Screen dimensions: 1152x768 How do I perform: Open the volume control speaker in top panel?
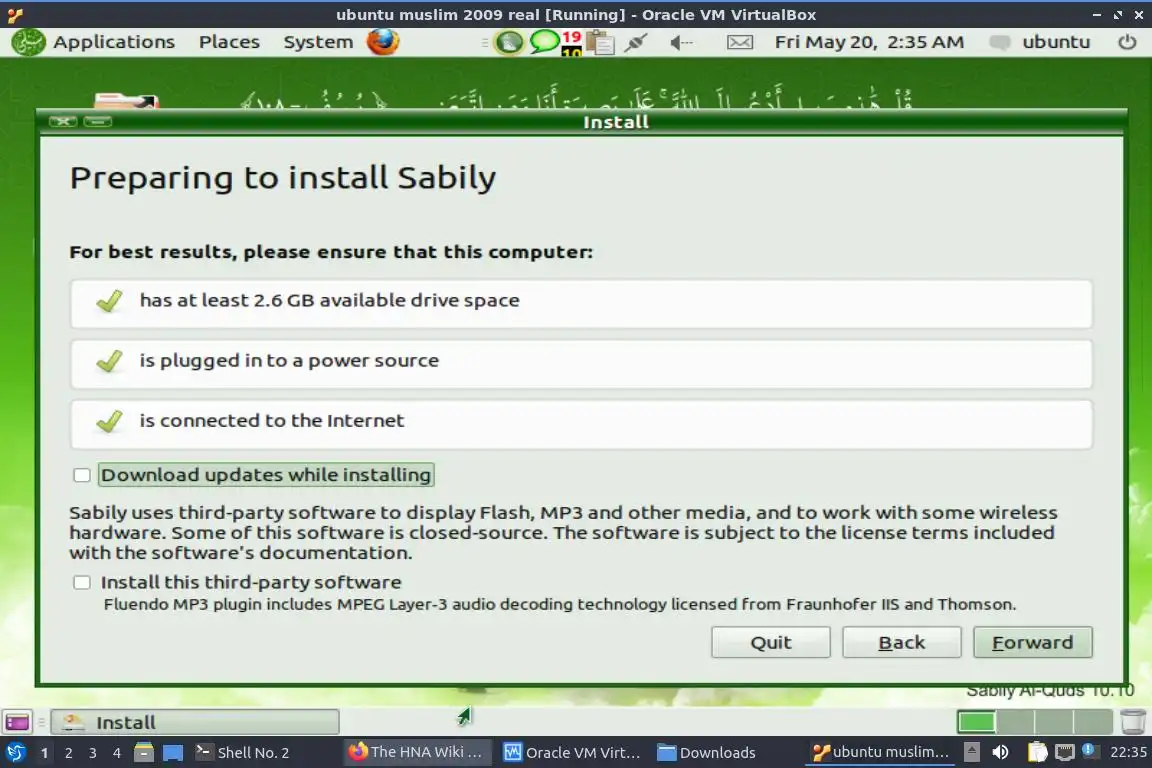[x=681, y=43]
